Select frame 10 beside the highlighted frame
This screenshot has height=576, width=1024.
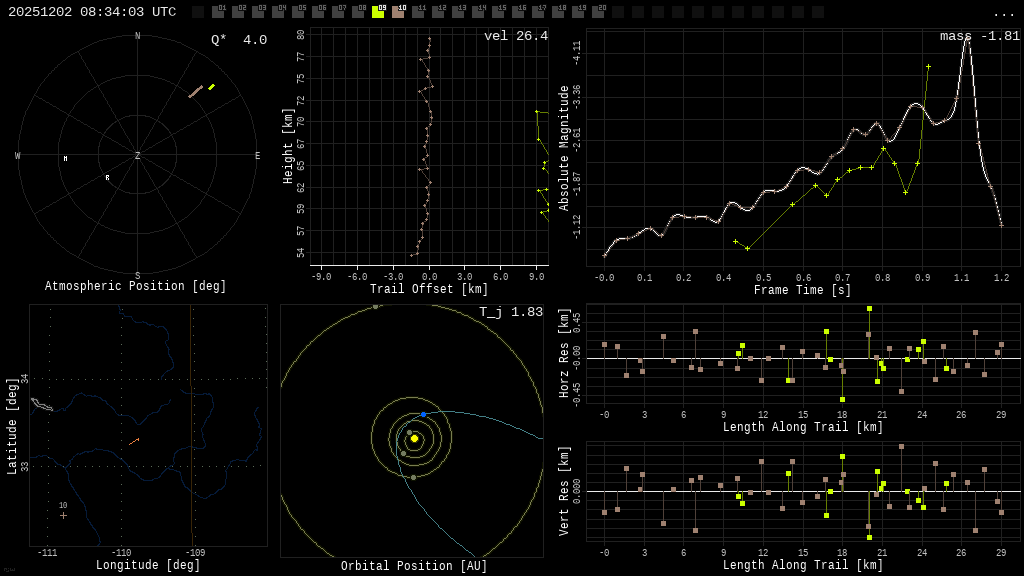(x=398, y=13)
